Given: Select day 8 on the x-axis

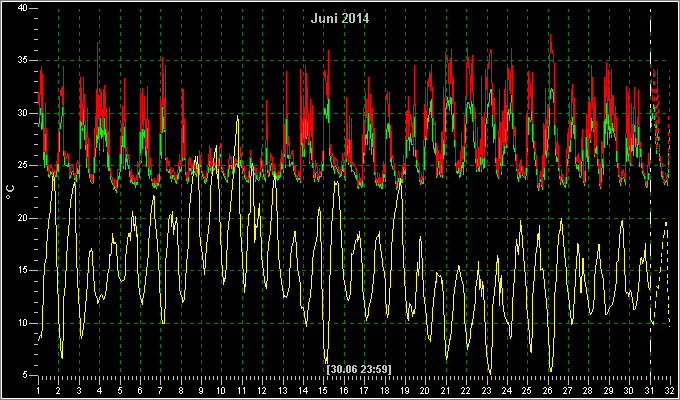Looking at the screenshot, I should pos(181,390).
